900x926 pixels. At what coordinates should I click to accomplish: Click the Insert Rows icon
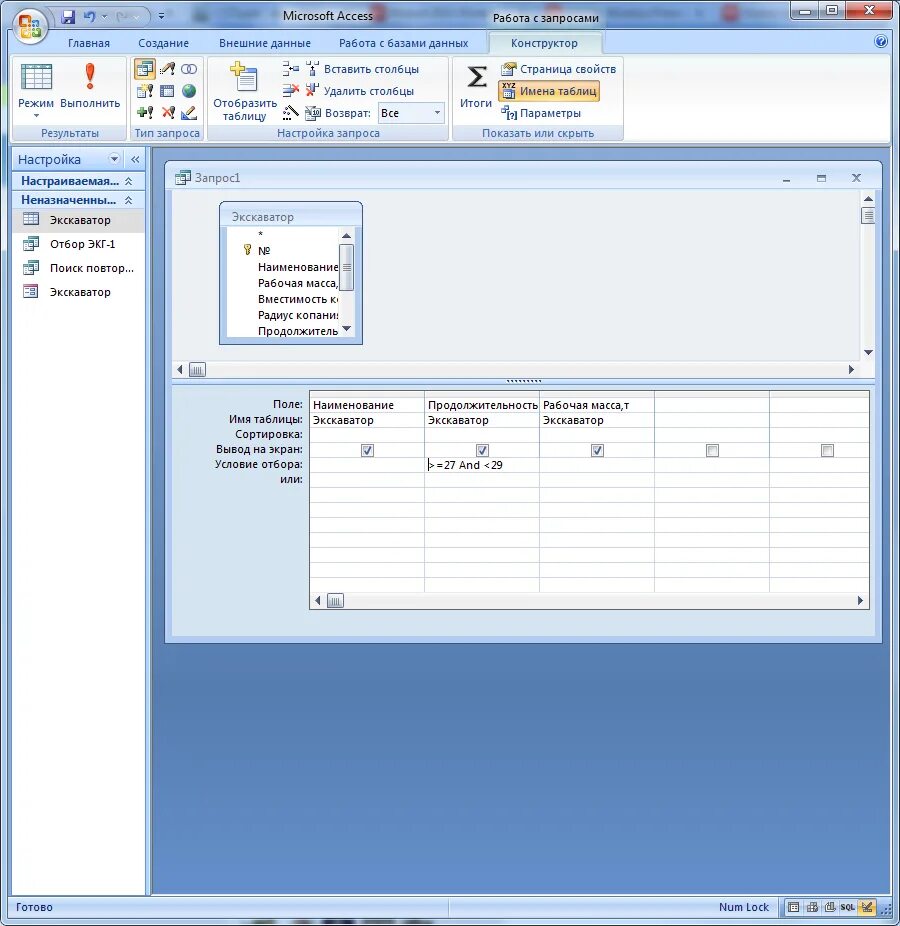pos(290,69)
